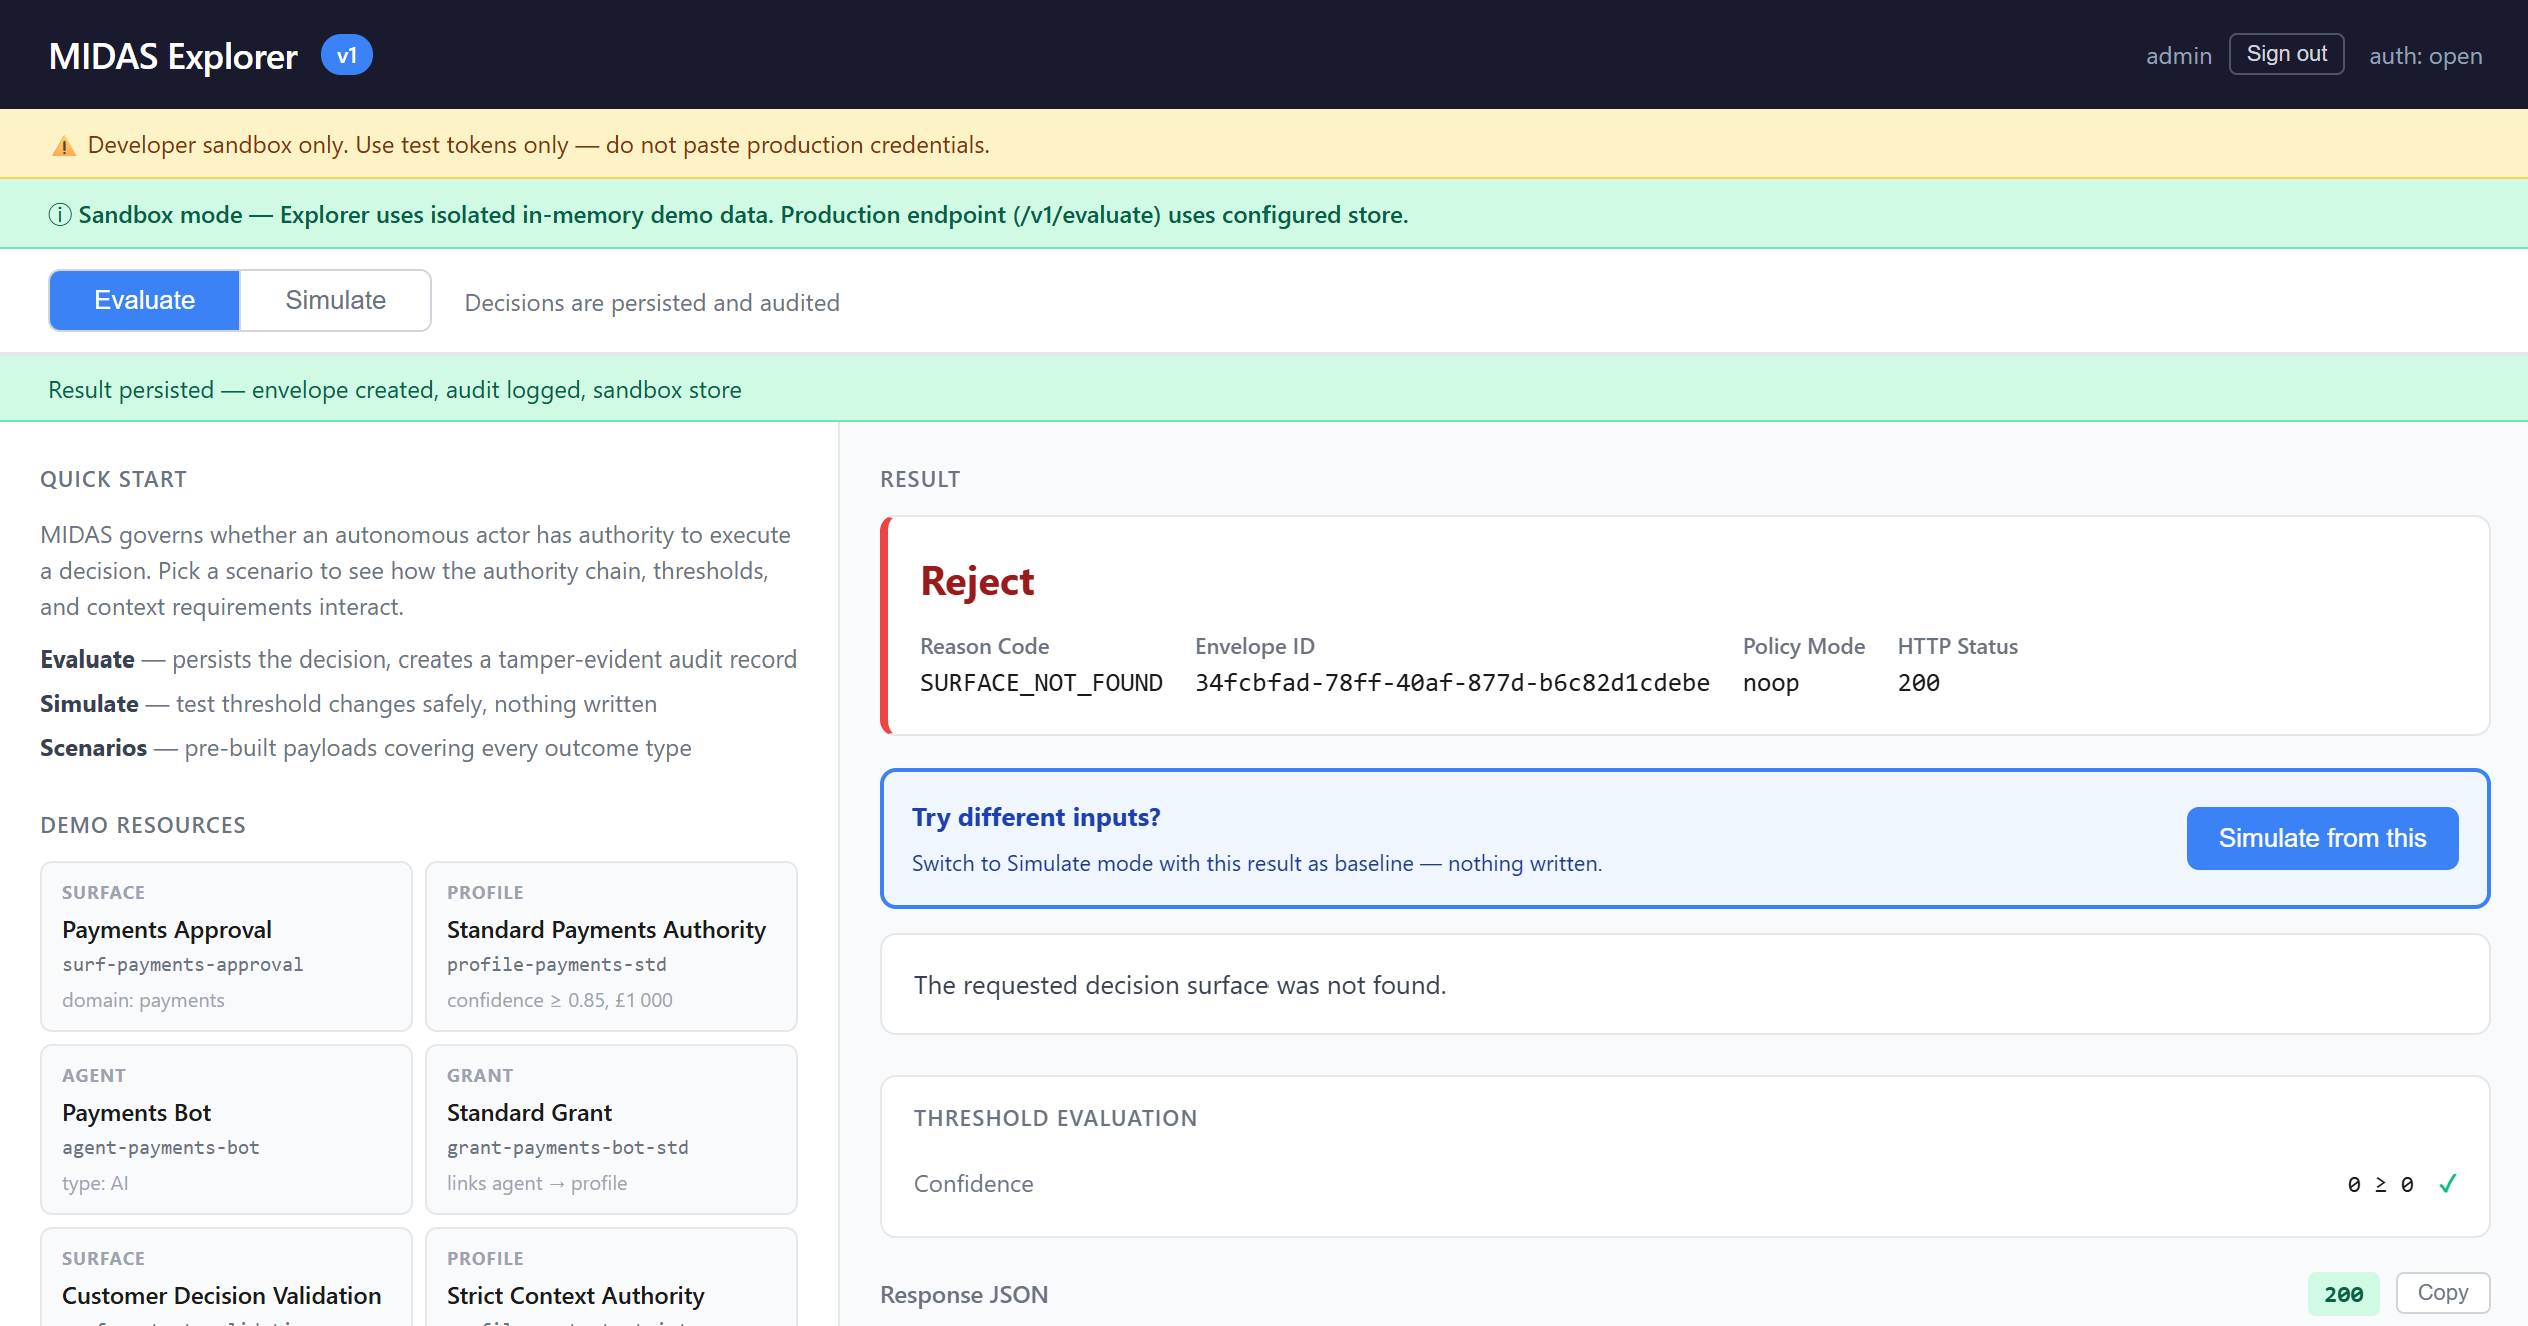Click the 200 badge next to Response JSON
The image size is (2528, 1326).
[x=2343, y=1293]
